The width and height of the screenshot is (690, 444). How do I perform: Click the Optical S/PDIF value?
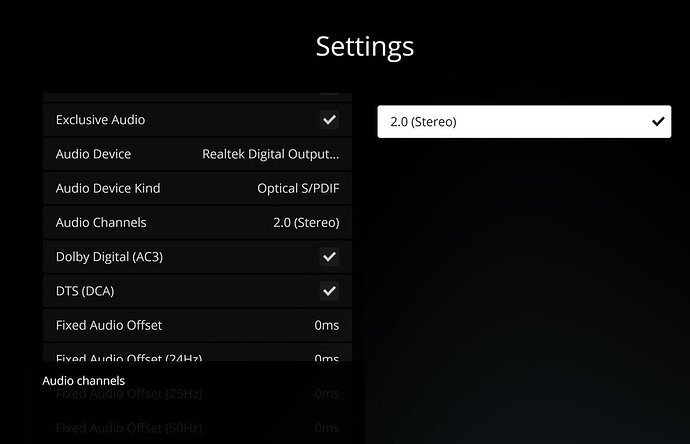pyautogui.click(x=298, y=188)
